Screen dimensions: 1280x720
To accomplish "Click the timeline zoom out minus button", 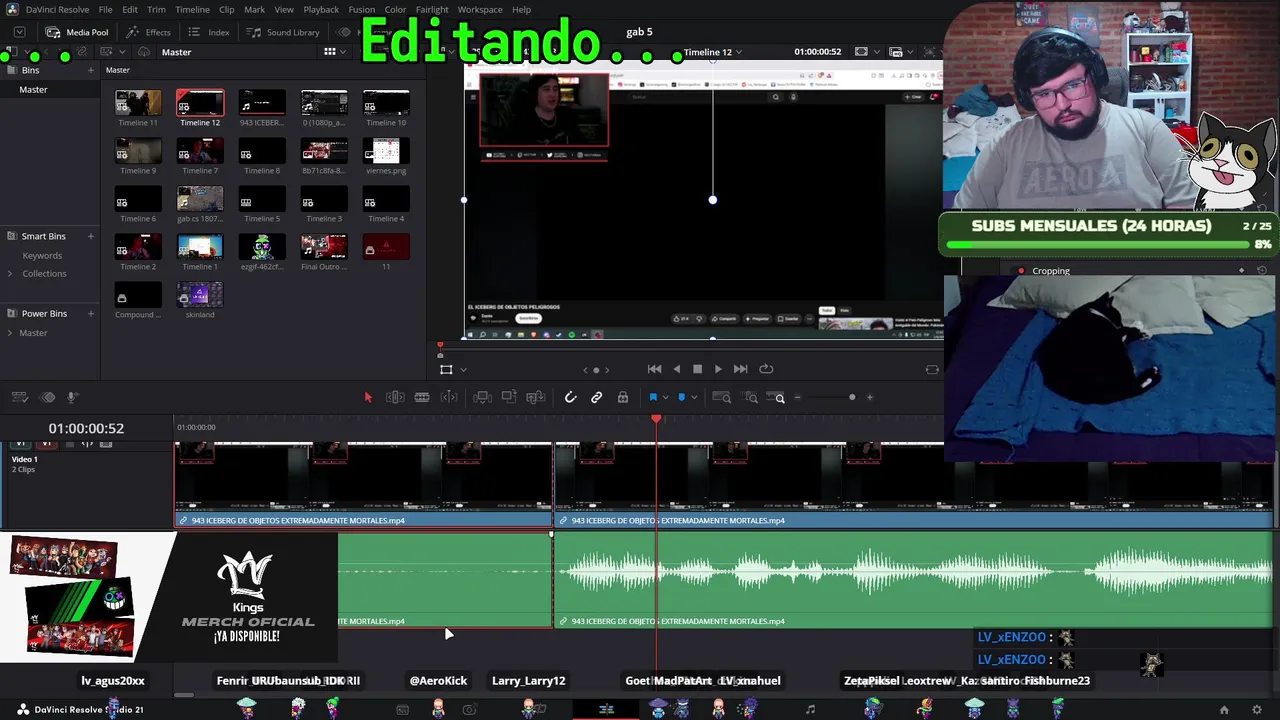I will [x=797, y=398].
